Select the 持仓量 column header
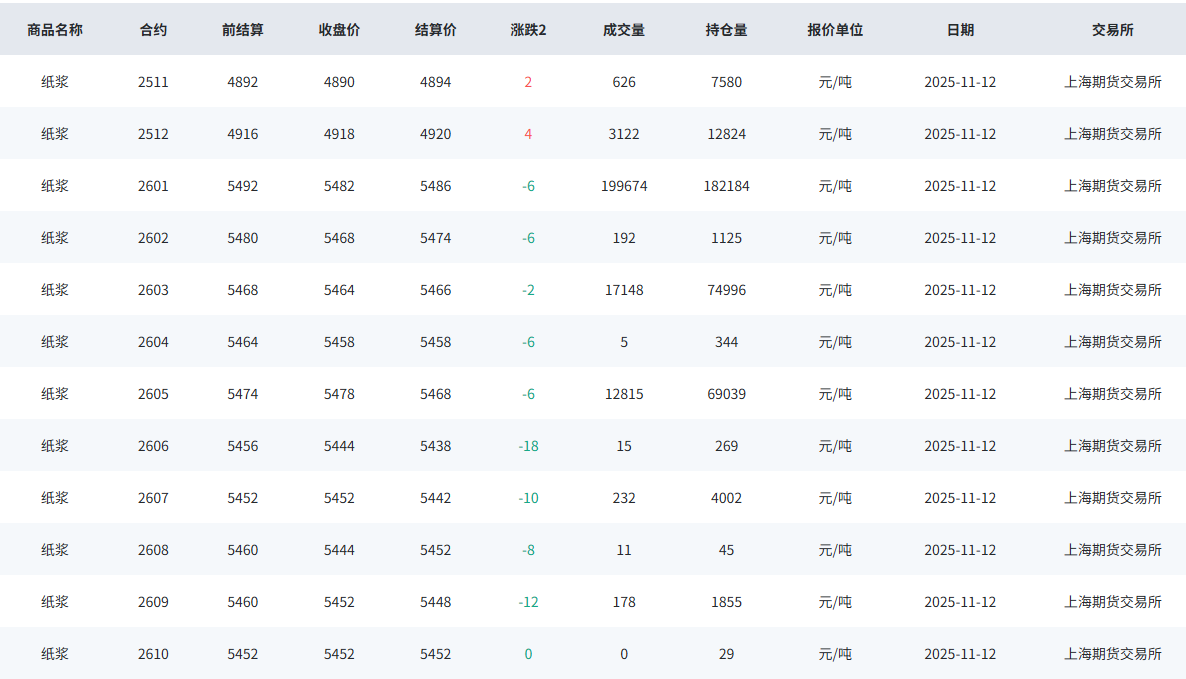 (726, 30)
